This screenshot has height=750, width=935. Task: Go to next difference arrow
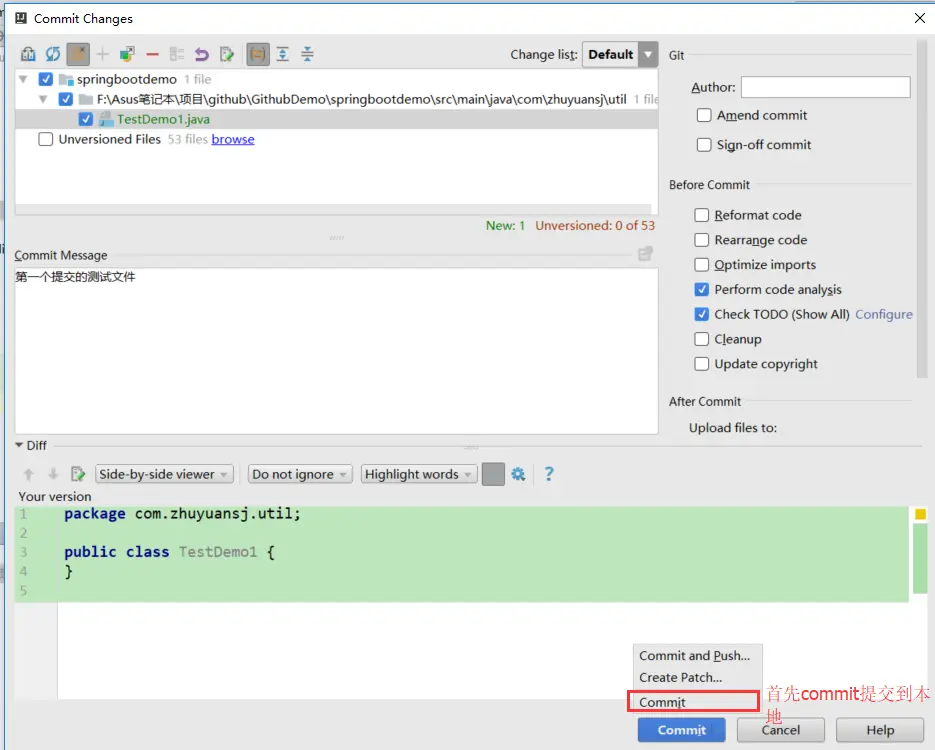pos(53,474)
